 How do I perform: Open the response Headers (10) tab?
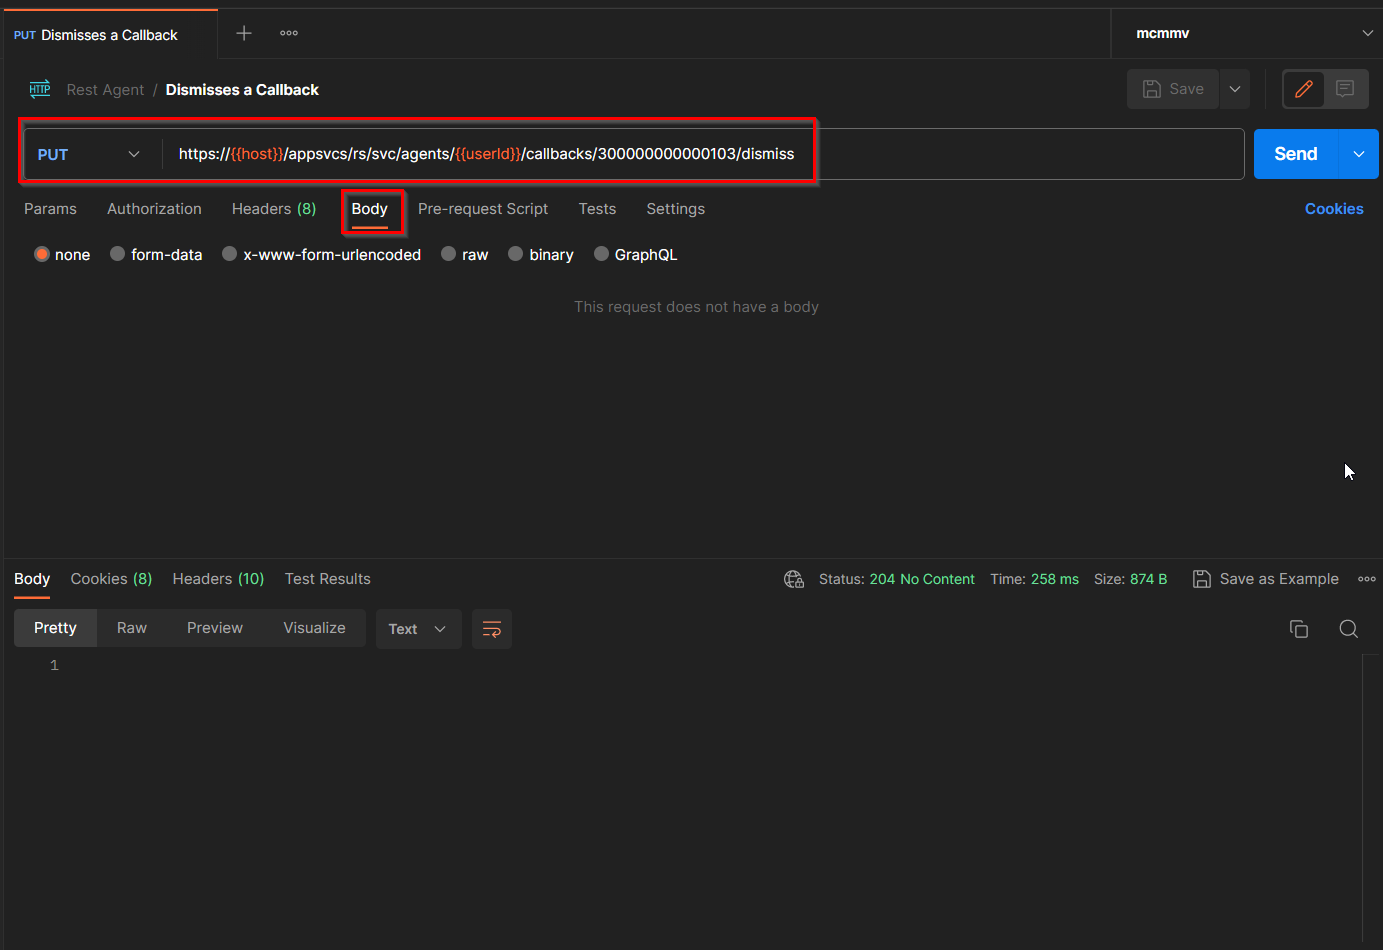point(218,579)
